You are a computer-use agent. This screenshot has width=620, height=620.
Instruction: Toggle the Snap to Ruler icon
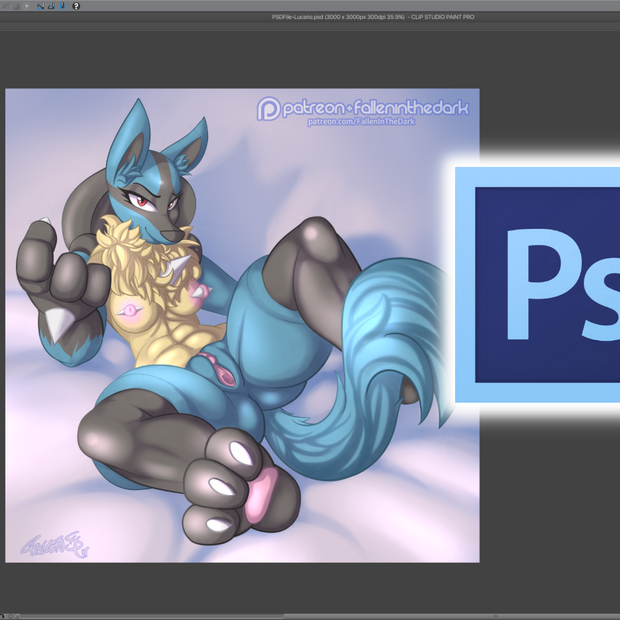pos(40,6)
